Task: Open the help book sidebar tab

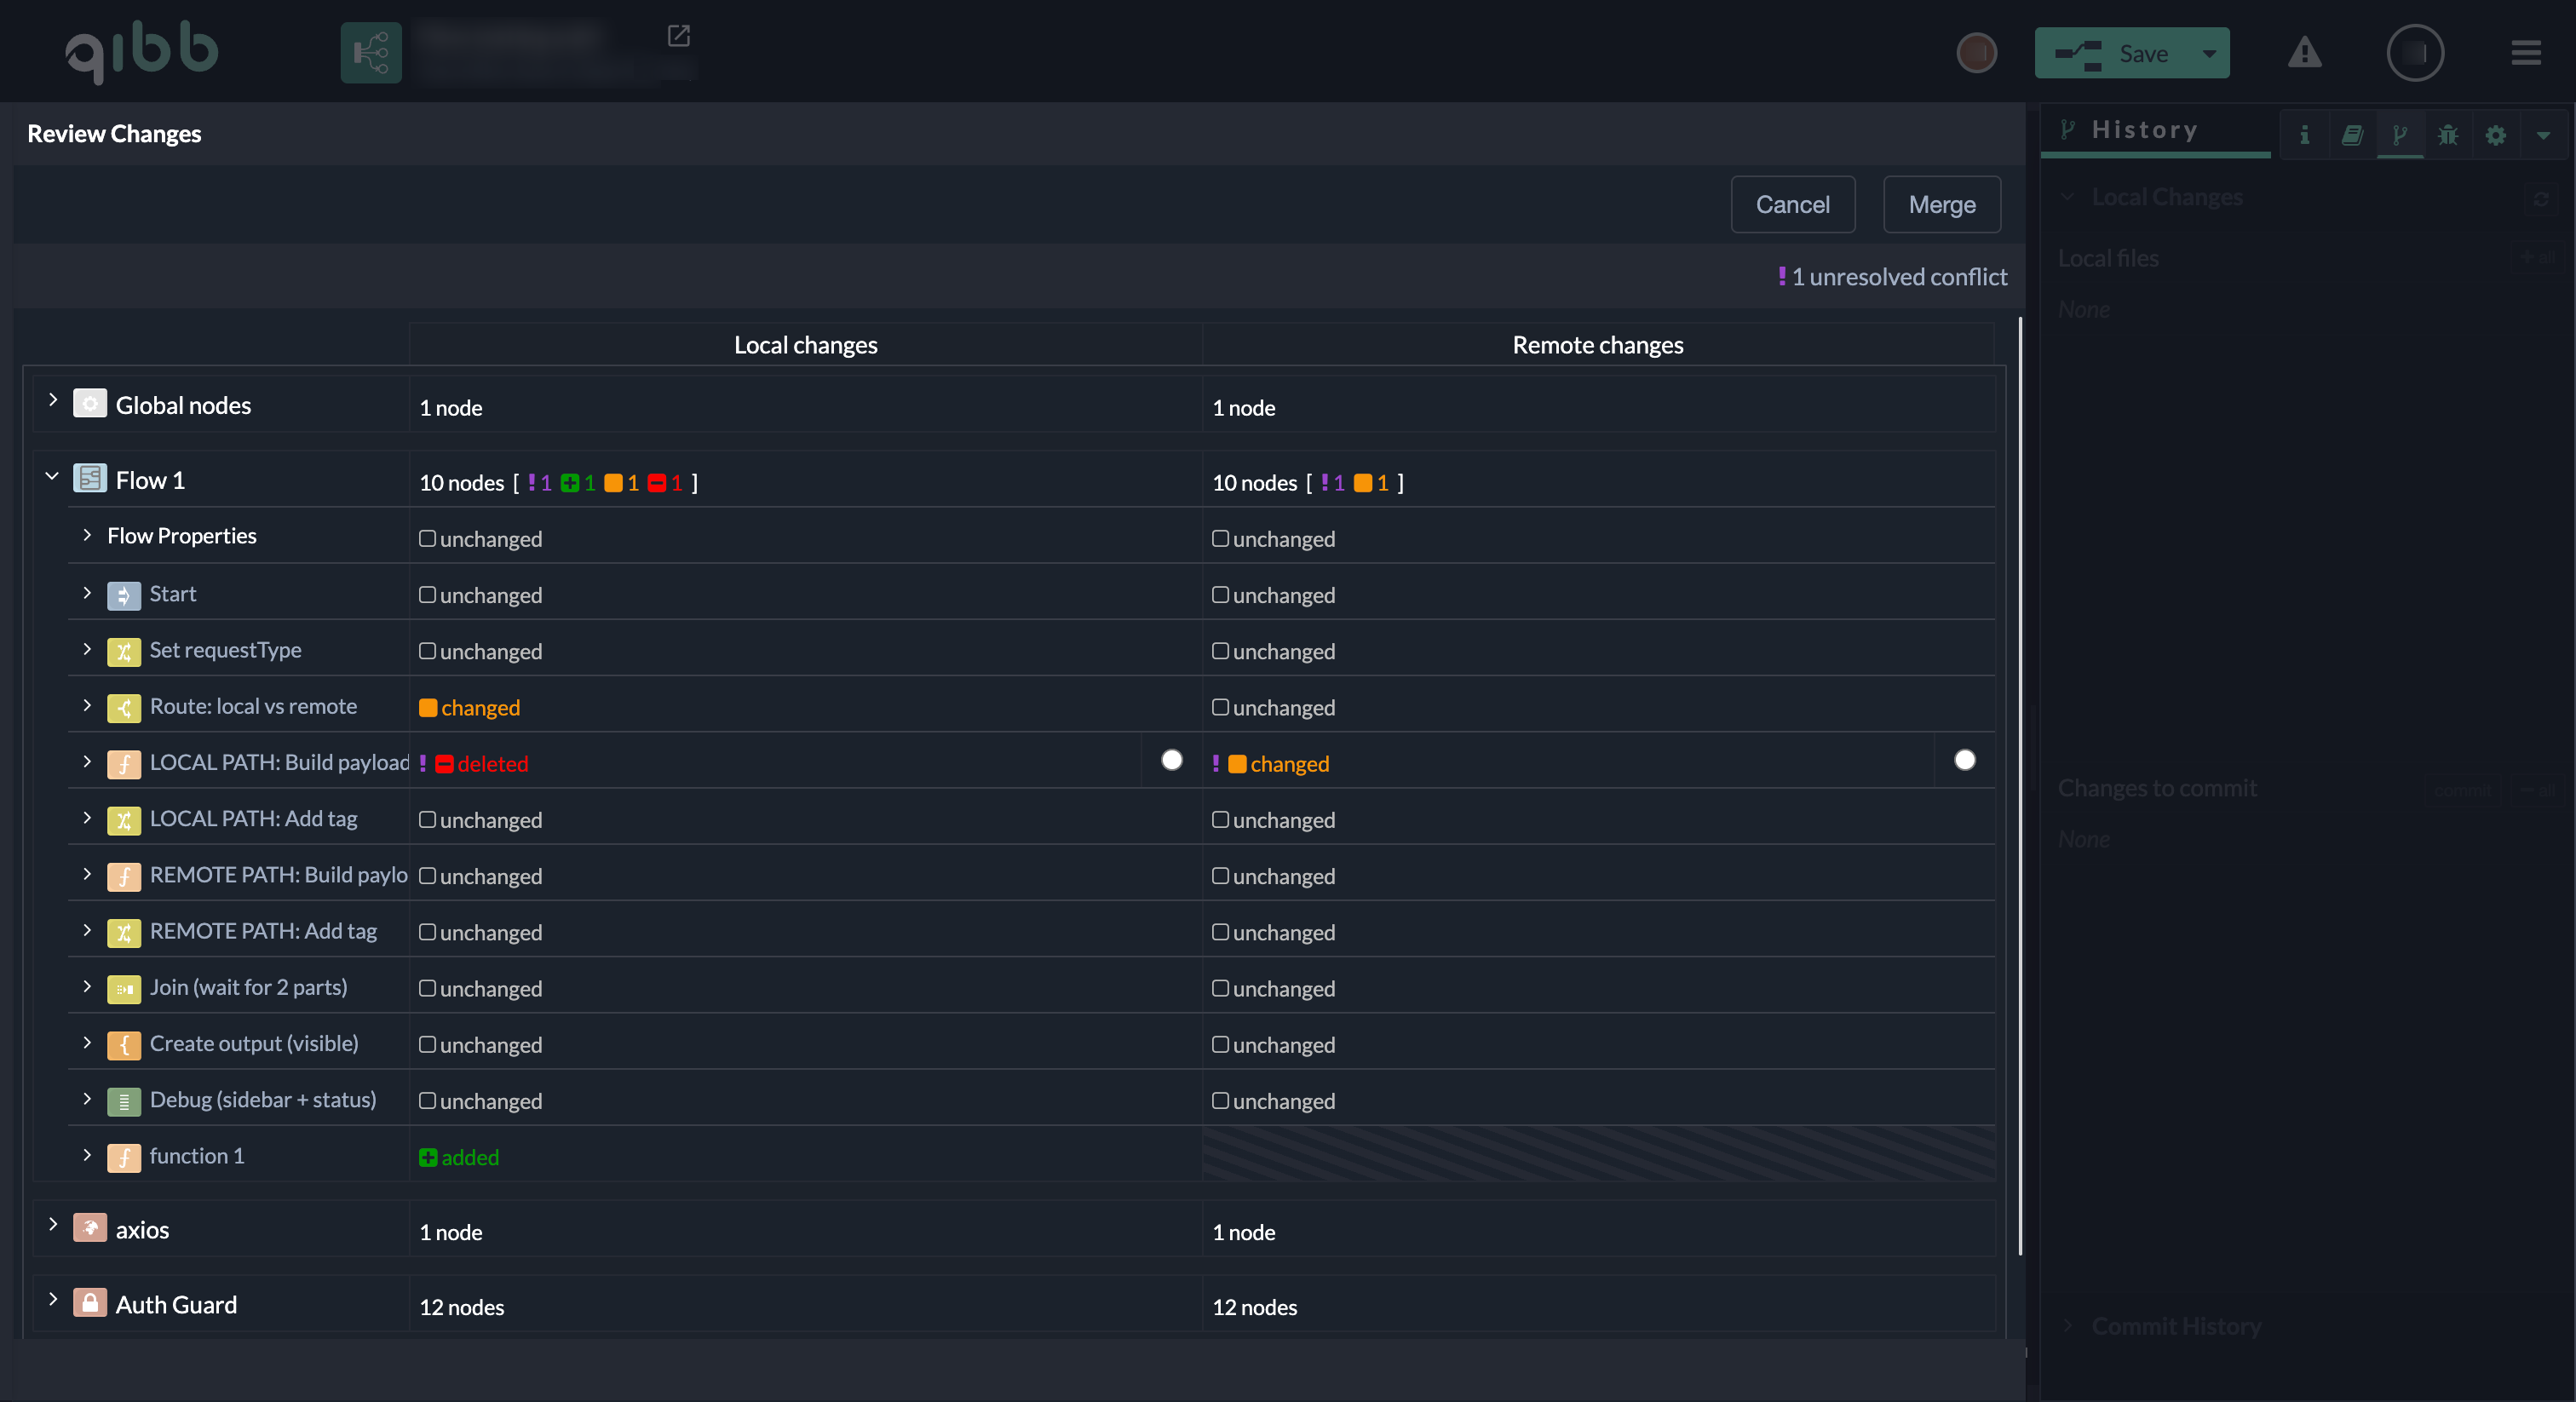Action: pos(2352,135)
